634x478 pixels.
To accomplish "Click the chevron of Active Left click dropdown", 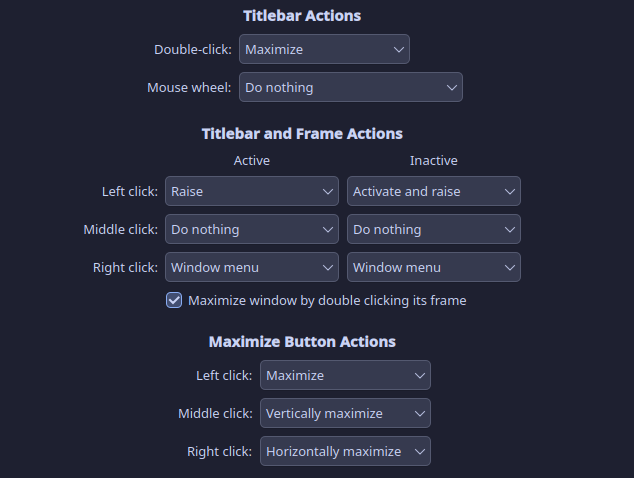I will [x=329, y=191].
